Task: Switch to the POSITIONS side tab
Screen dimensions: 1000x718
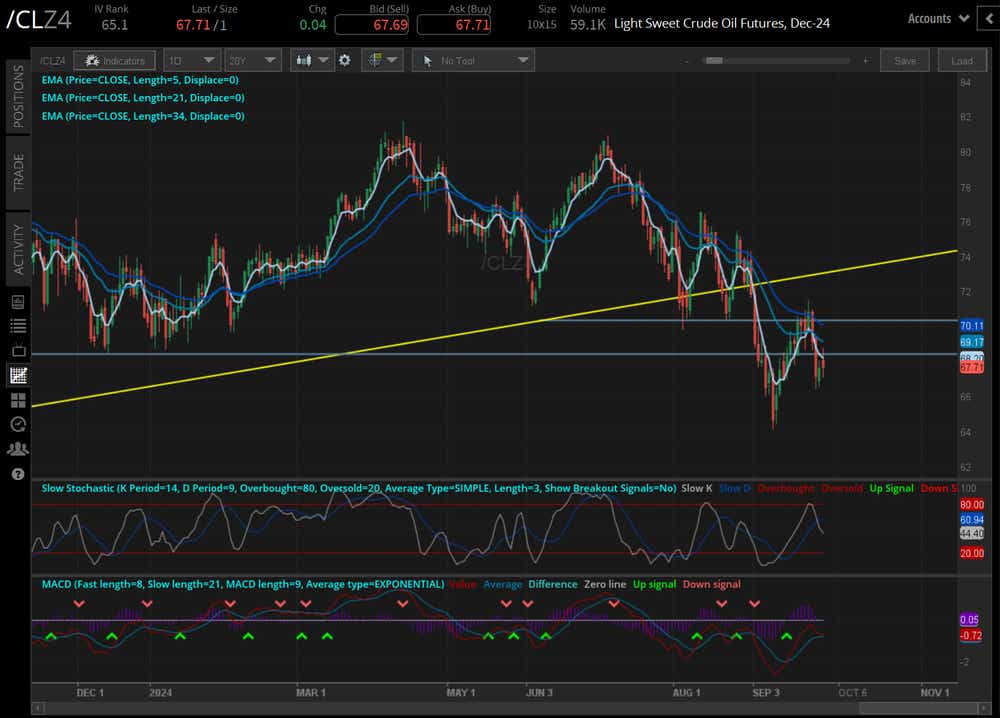Action: (18, 96)
